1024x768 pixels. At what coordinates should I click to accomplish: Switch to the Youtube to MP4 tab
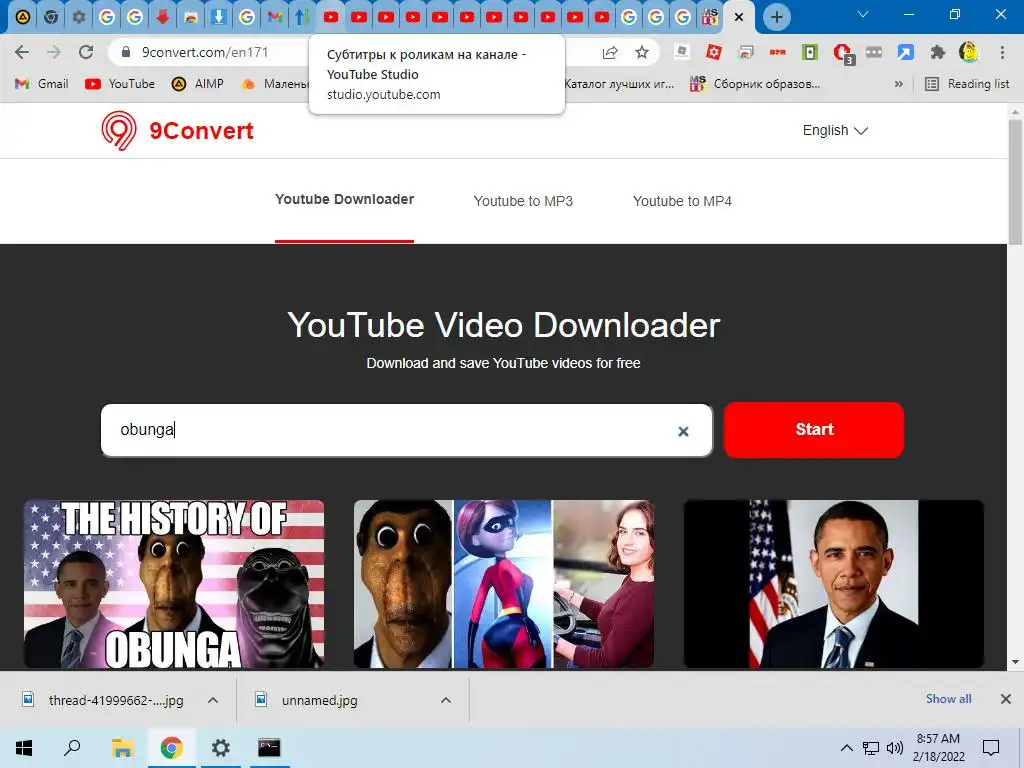(x=682, y=201)
